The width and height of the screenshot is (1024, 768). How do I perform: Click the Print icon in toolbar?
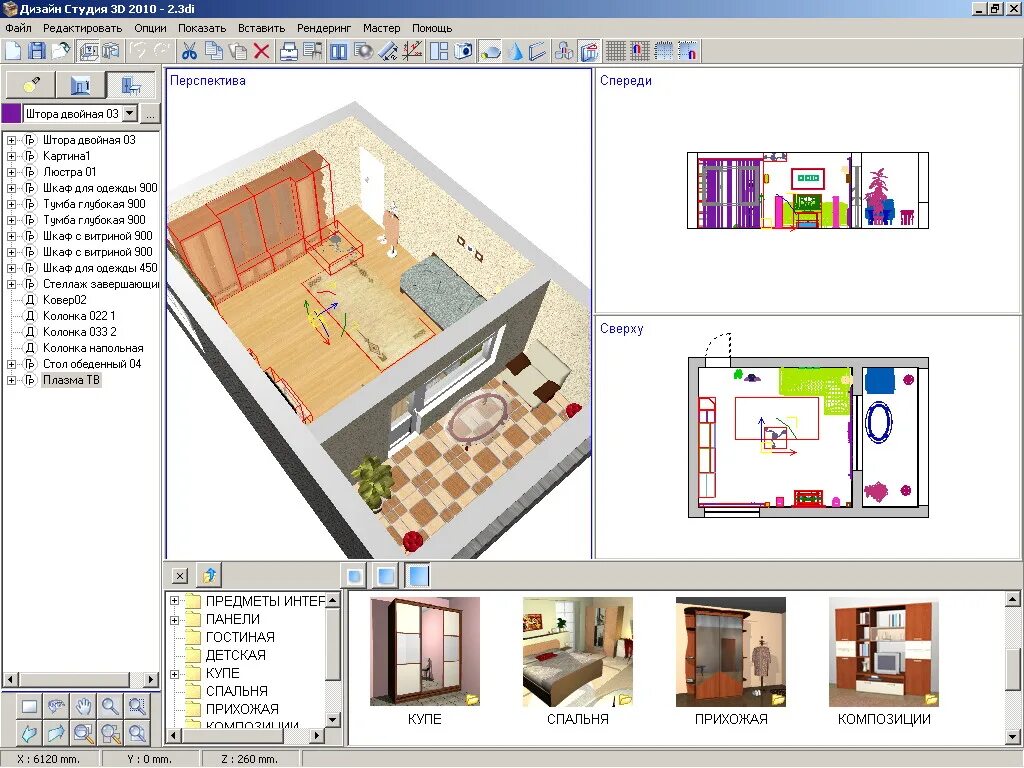(x=289, y=50)
